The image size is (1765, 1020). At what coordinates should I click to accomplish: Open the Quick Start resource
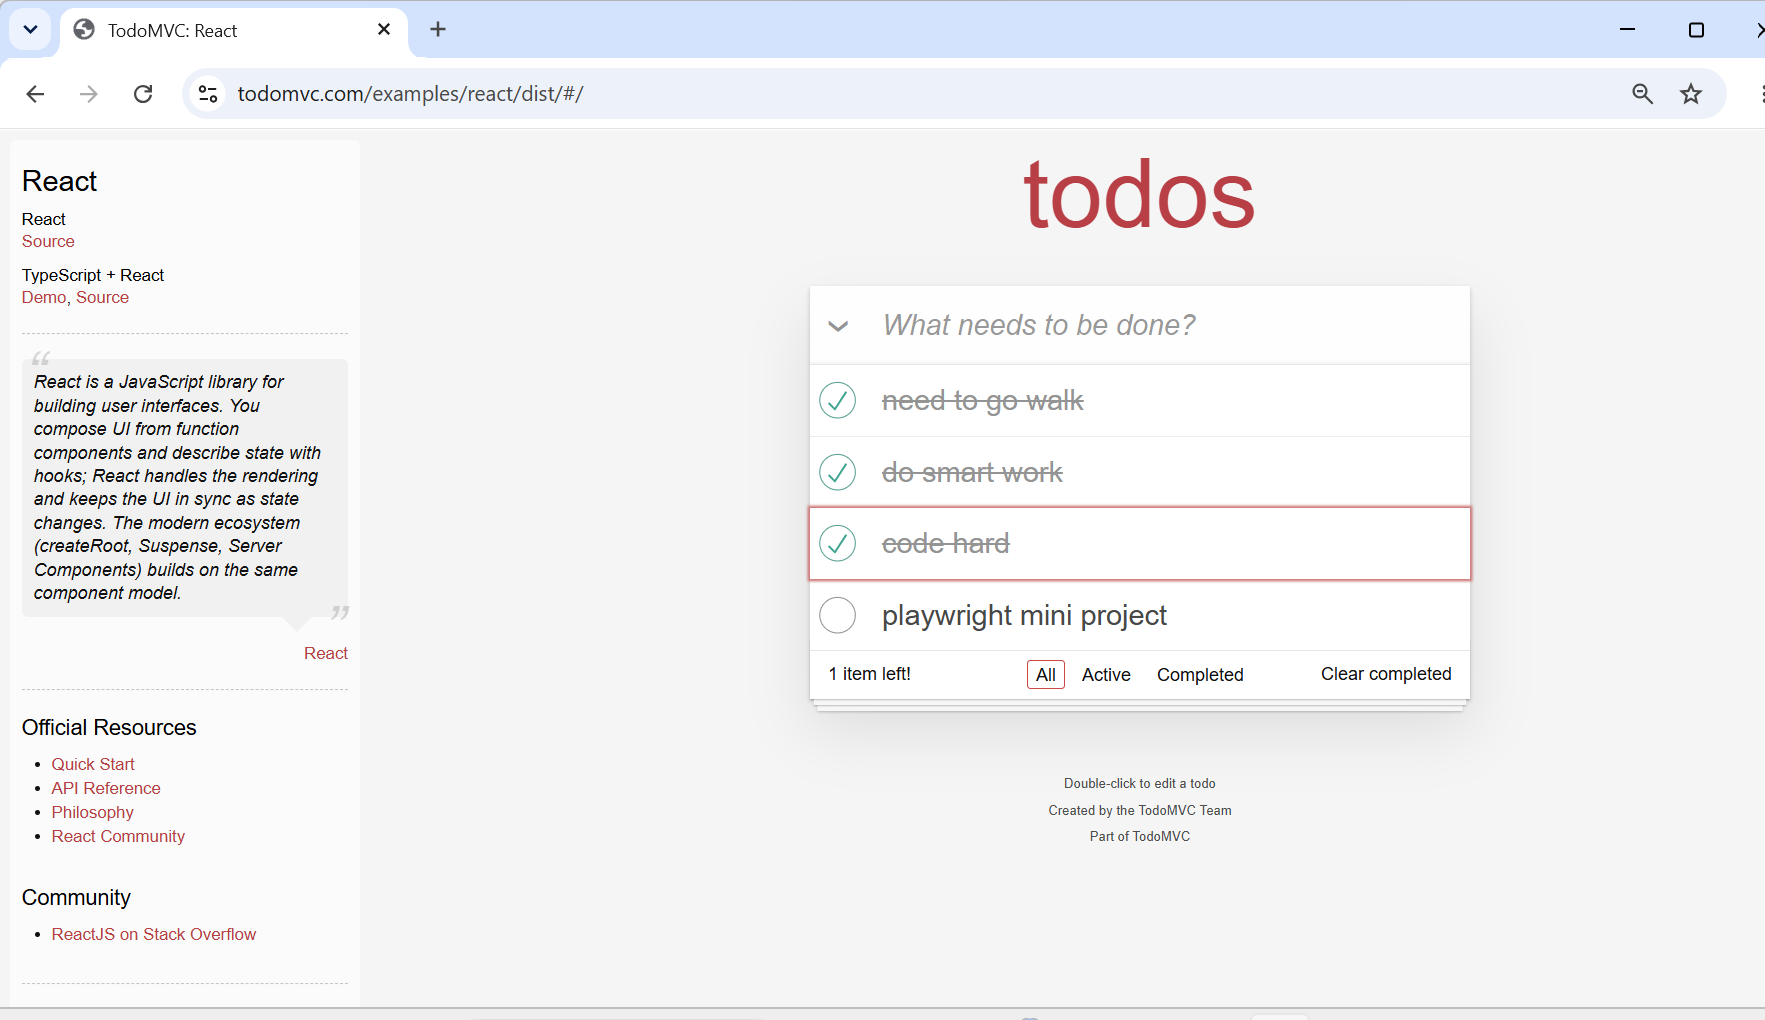(93, 764)
